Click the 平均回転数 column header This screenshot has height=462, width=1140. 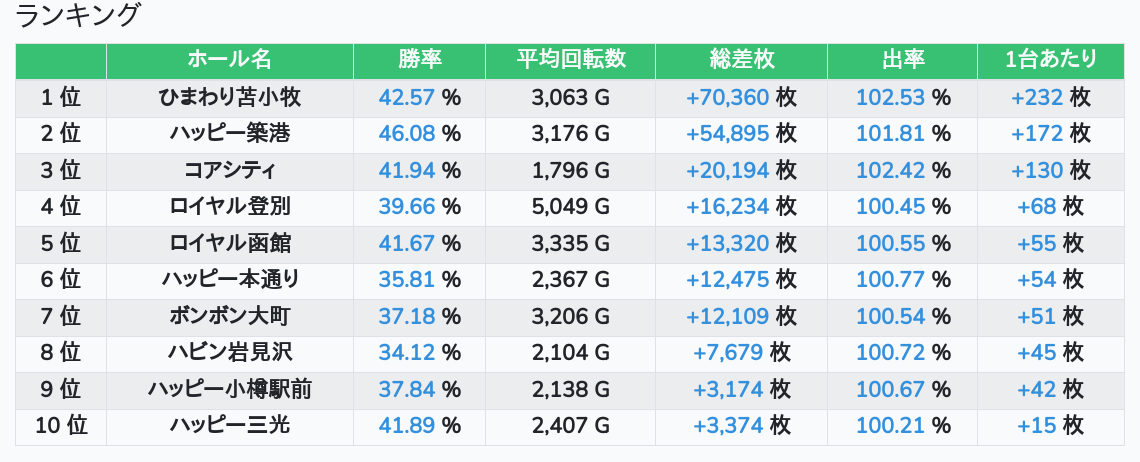point(570,60)
